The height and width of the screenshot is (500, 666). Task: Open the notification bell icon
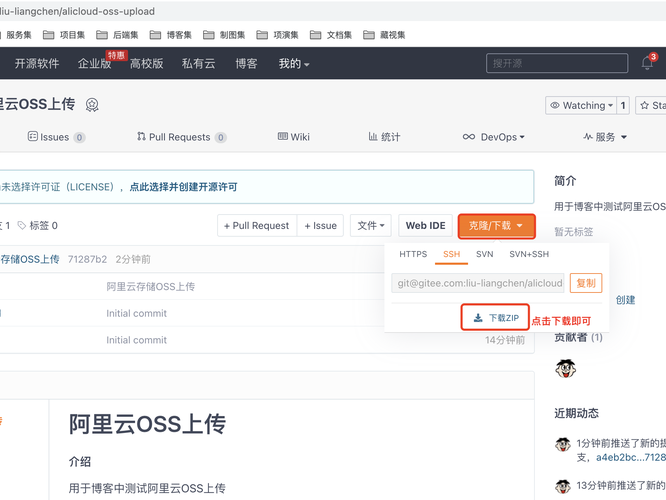[x=647, y=63]
